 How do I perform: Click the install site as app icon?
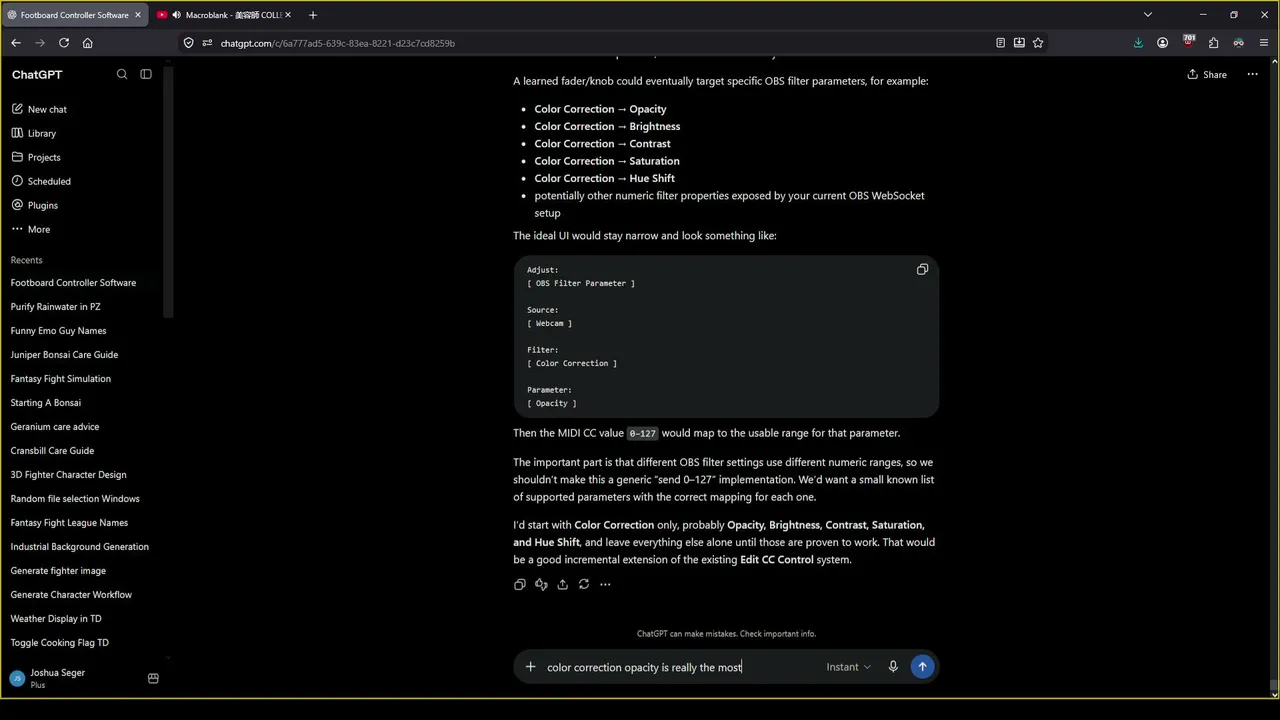(x=1019, y=43)
